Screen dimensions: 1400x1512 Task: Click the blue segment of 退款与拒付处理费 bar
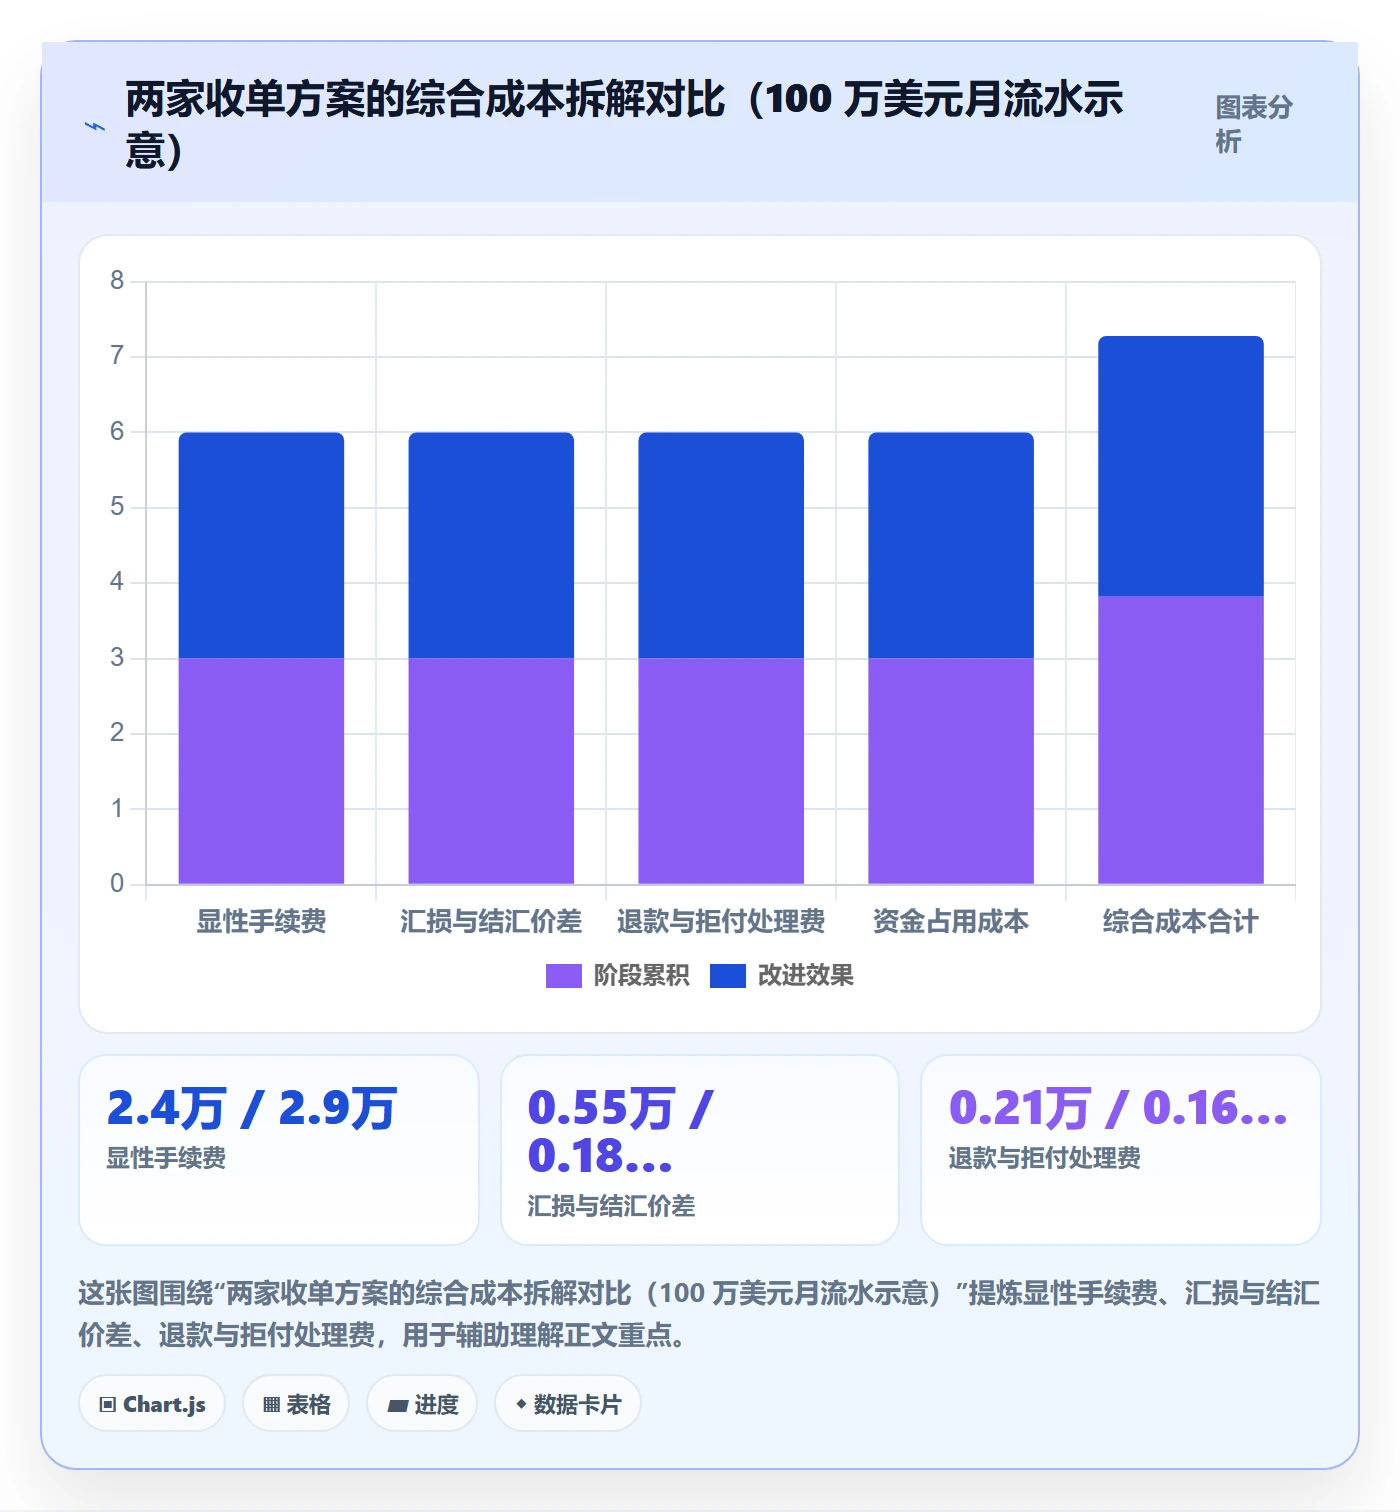pos(721,545)
